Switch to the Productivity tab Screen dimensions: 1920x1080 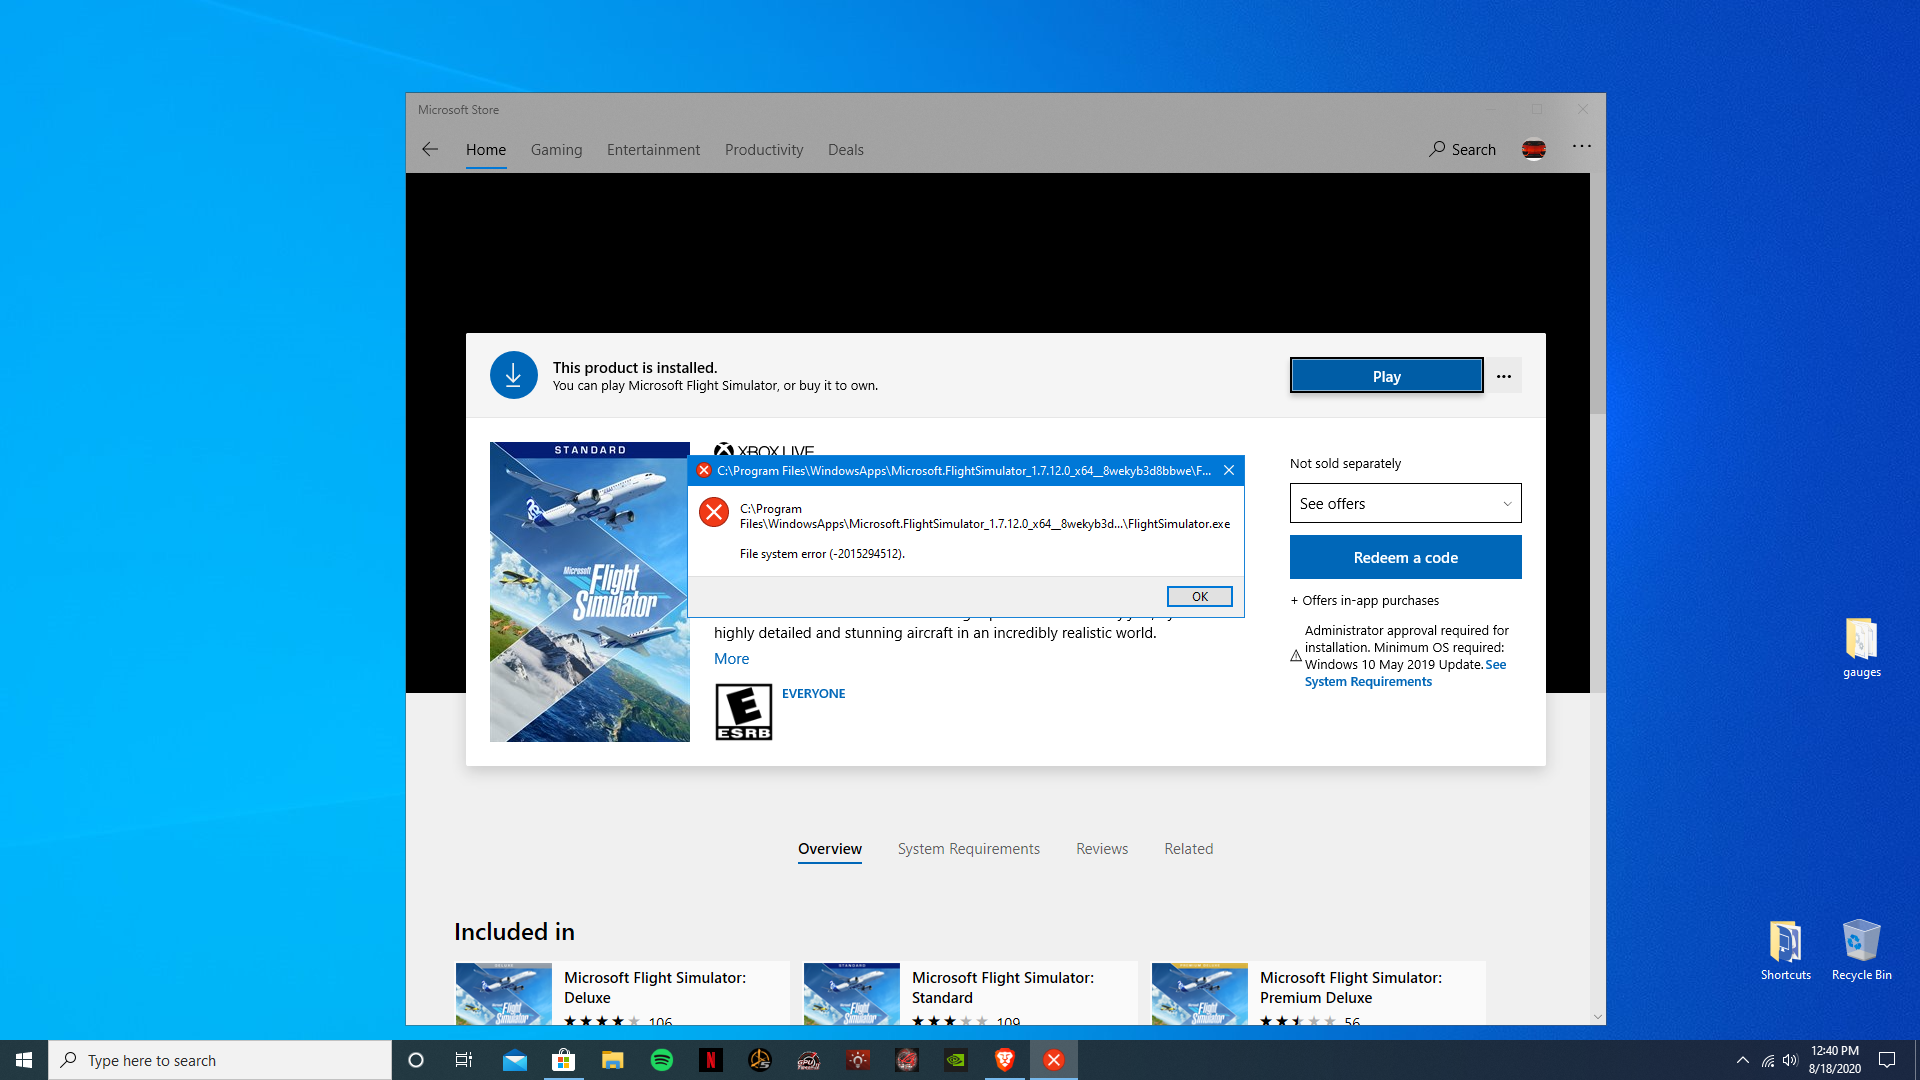763,149
